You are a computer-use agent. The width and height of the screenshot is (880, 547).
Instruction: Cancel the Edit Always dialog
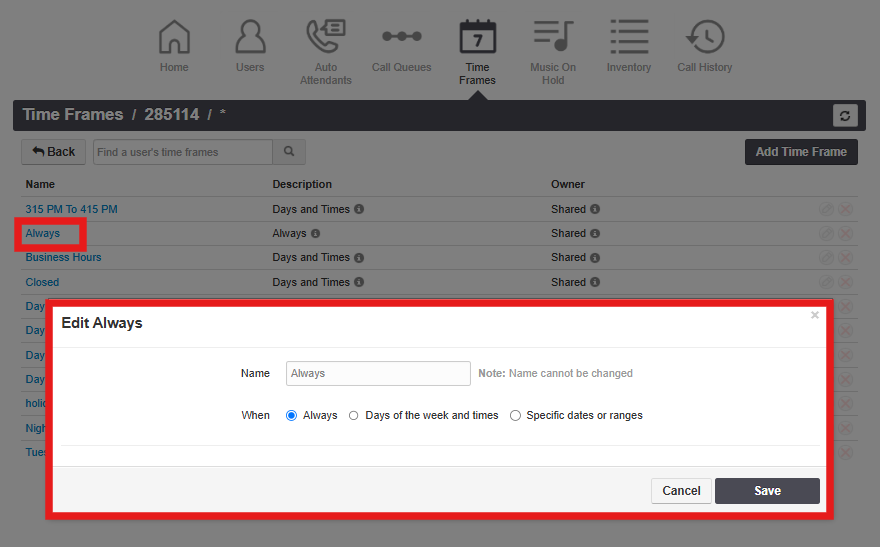681,491
